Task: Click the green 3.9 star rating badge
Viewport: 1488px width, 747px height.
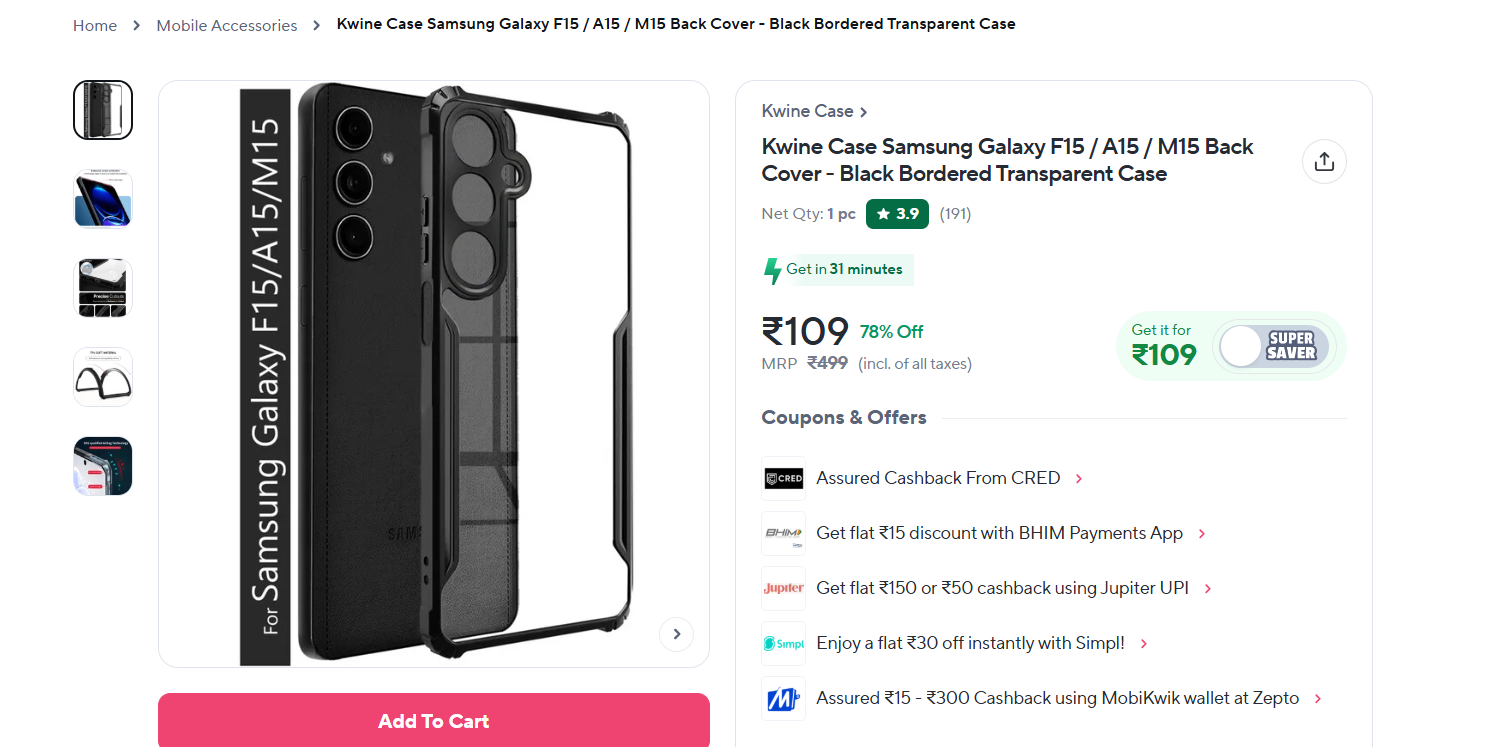Action: 897,214
